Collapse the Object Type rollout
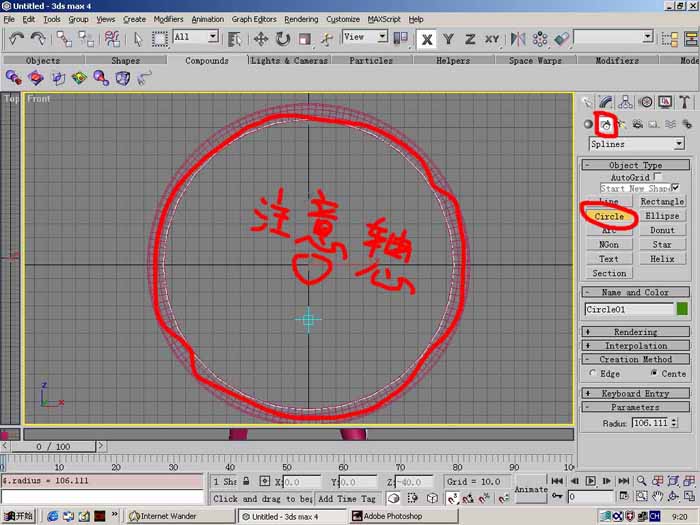 (636, 165)
